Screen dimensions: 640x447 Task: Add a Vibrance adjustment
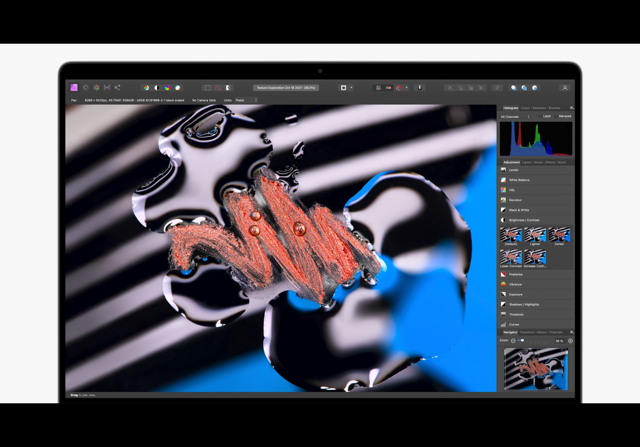(x=536, y=285)
